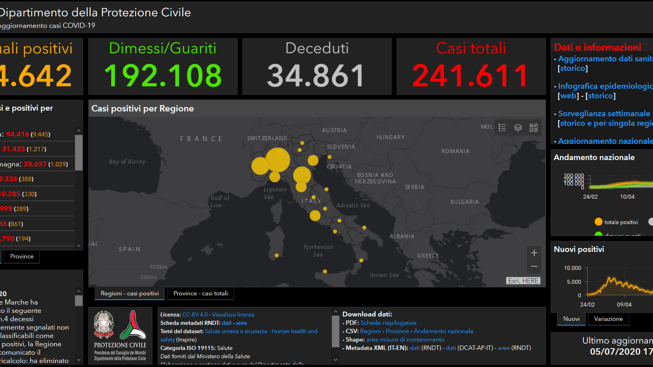Open the CC-BY-4.0 license link

point(194,315)
